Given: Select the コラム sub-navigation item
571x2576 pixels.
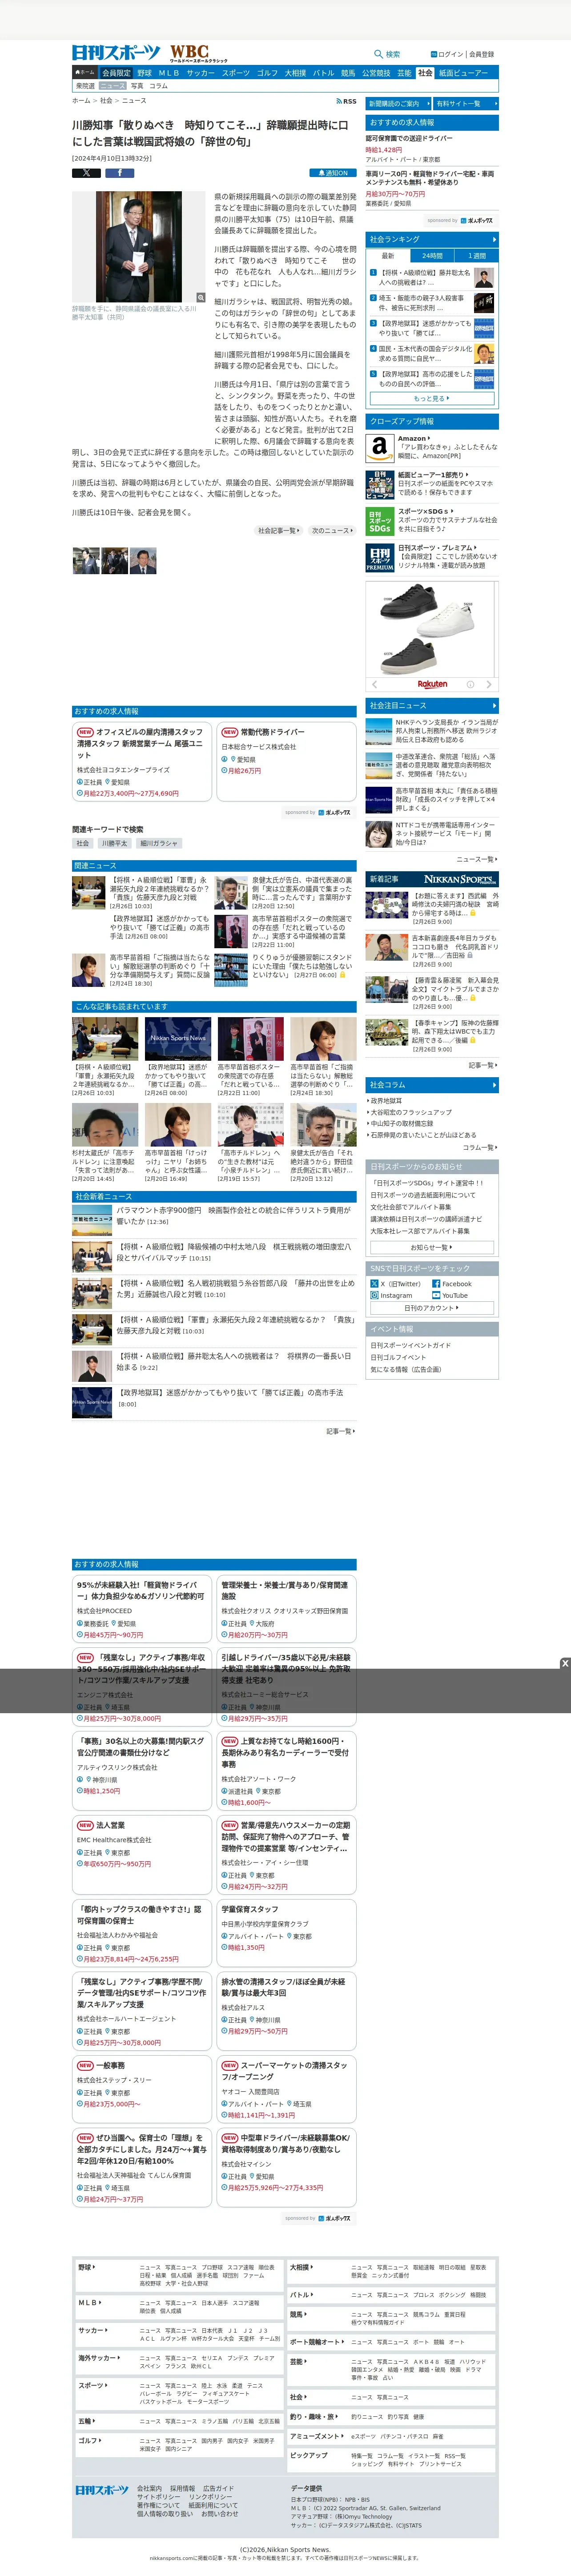Looking at the screenshot, I should [159, 86].
